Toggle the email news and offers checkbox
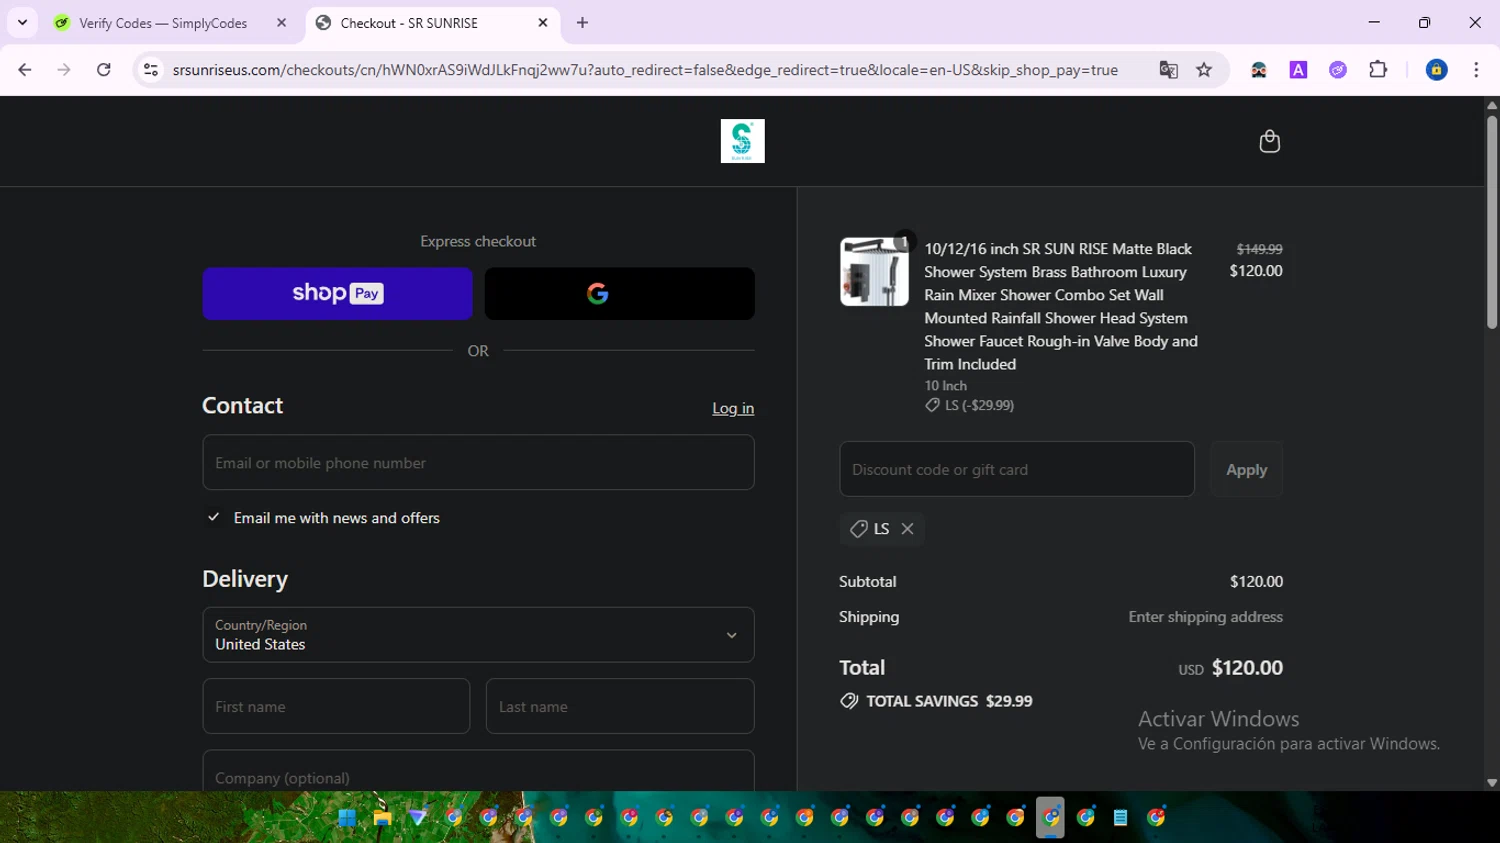1500x843 pixels. tap(213, 517)
